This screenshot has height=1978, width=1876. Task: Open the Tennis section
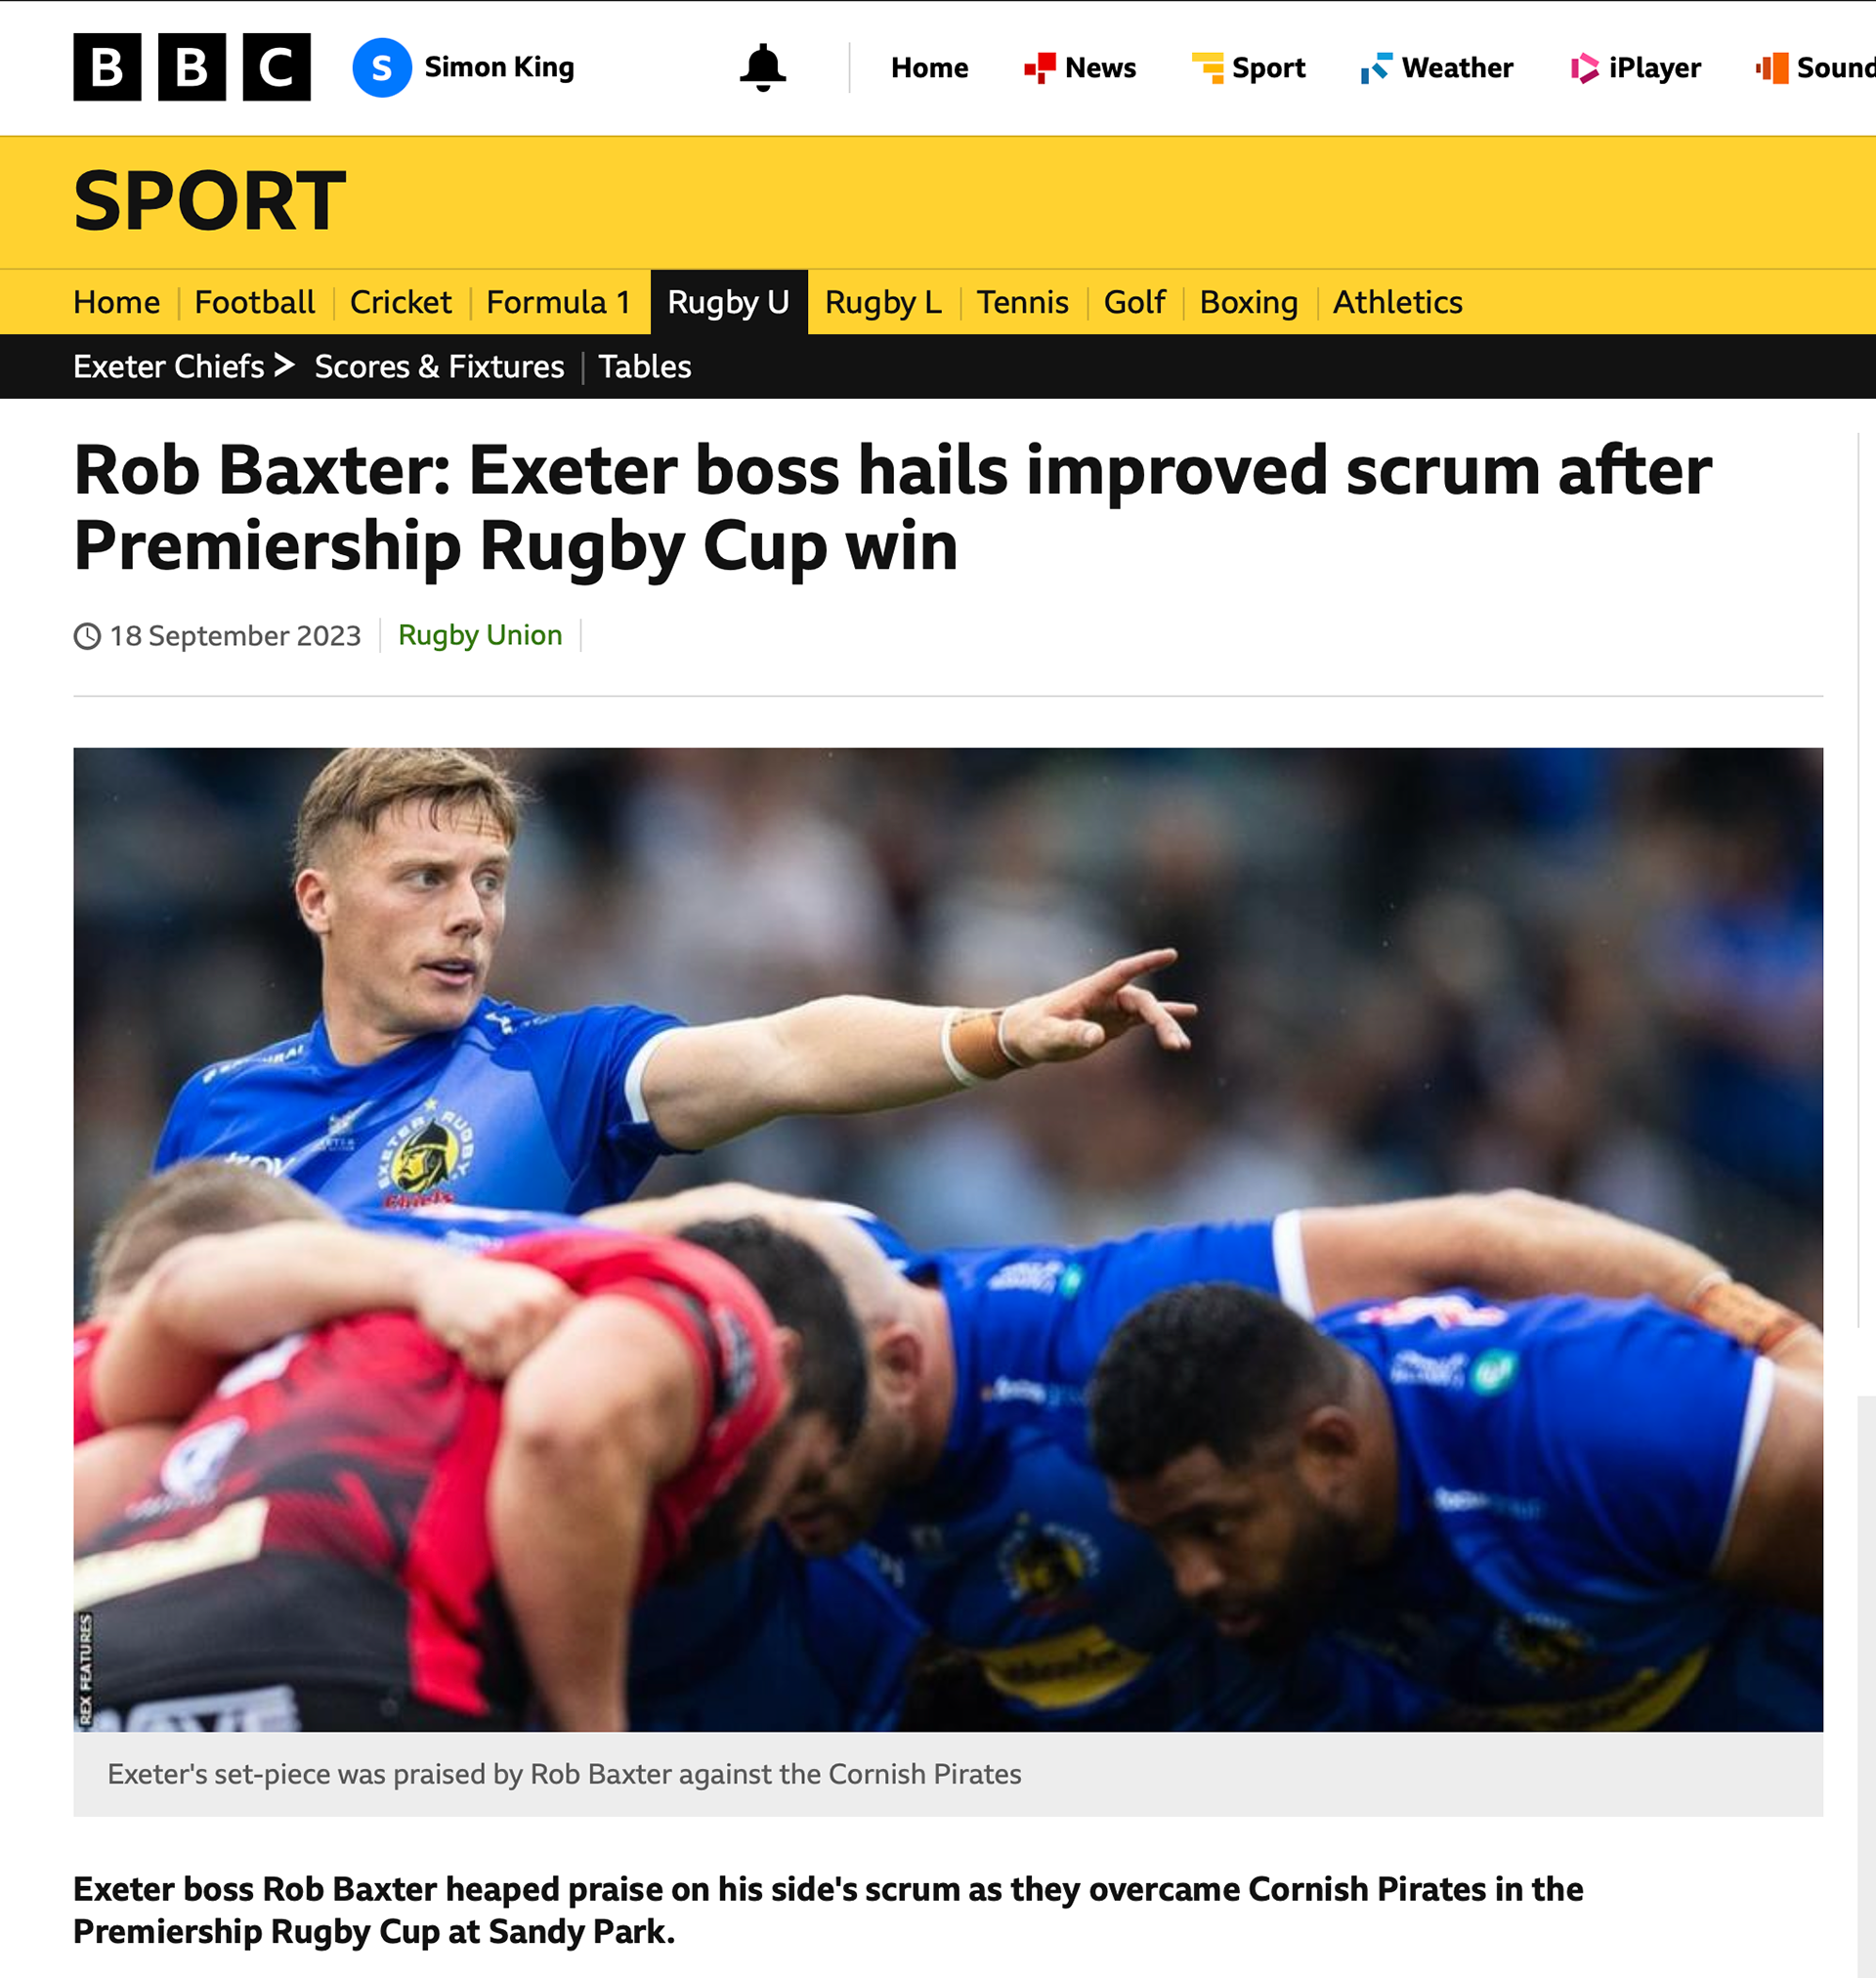click(x=1022, y=302)
